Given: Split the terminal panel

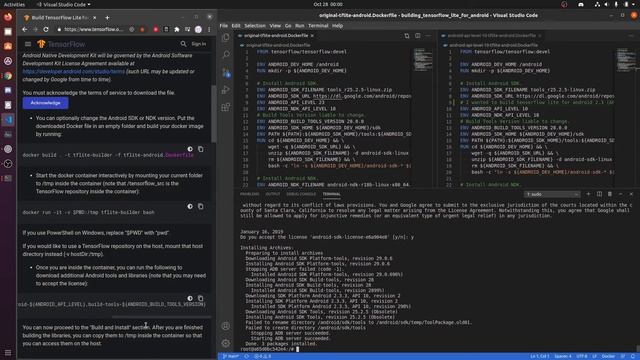Looking at the screenshot, I should tap(599, 194).
